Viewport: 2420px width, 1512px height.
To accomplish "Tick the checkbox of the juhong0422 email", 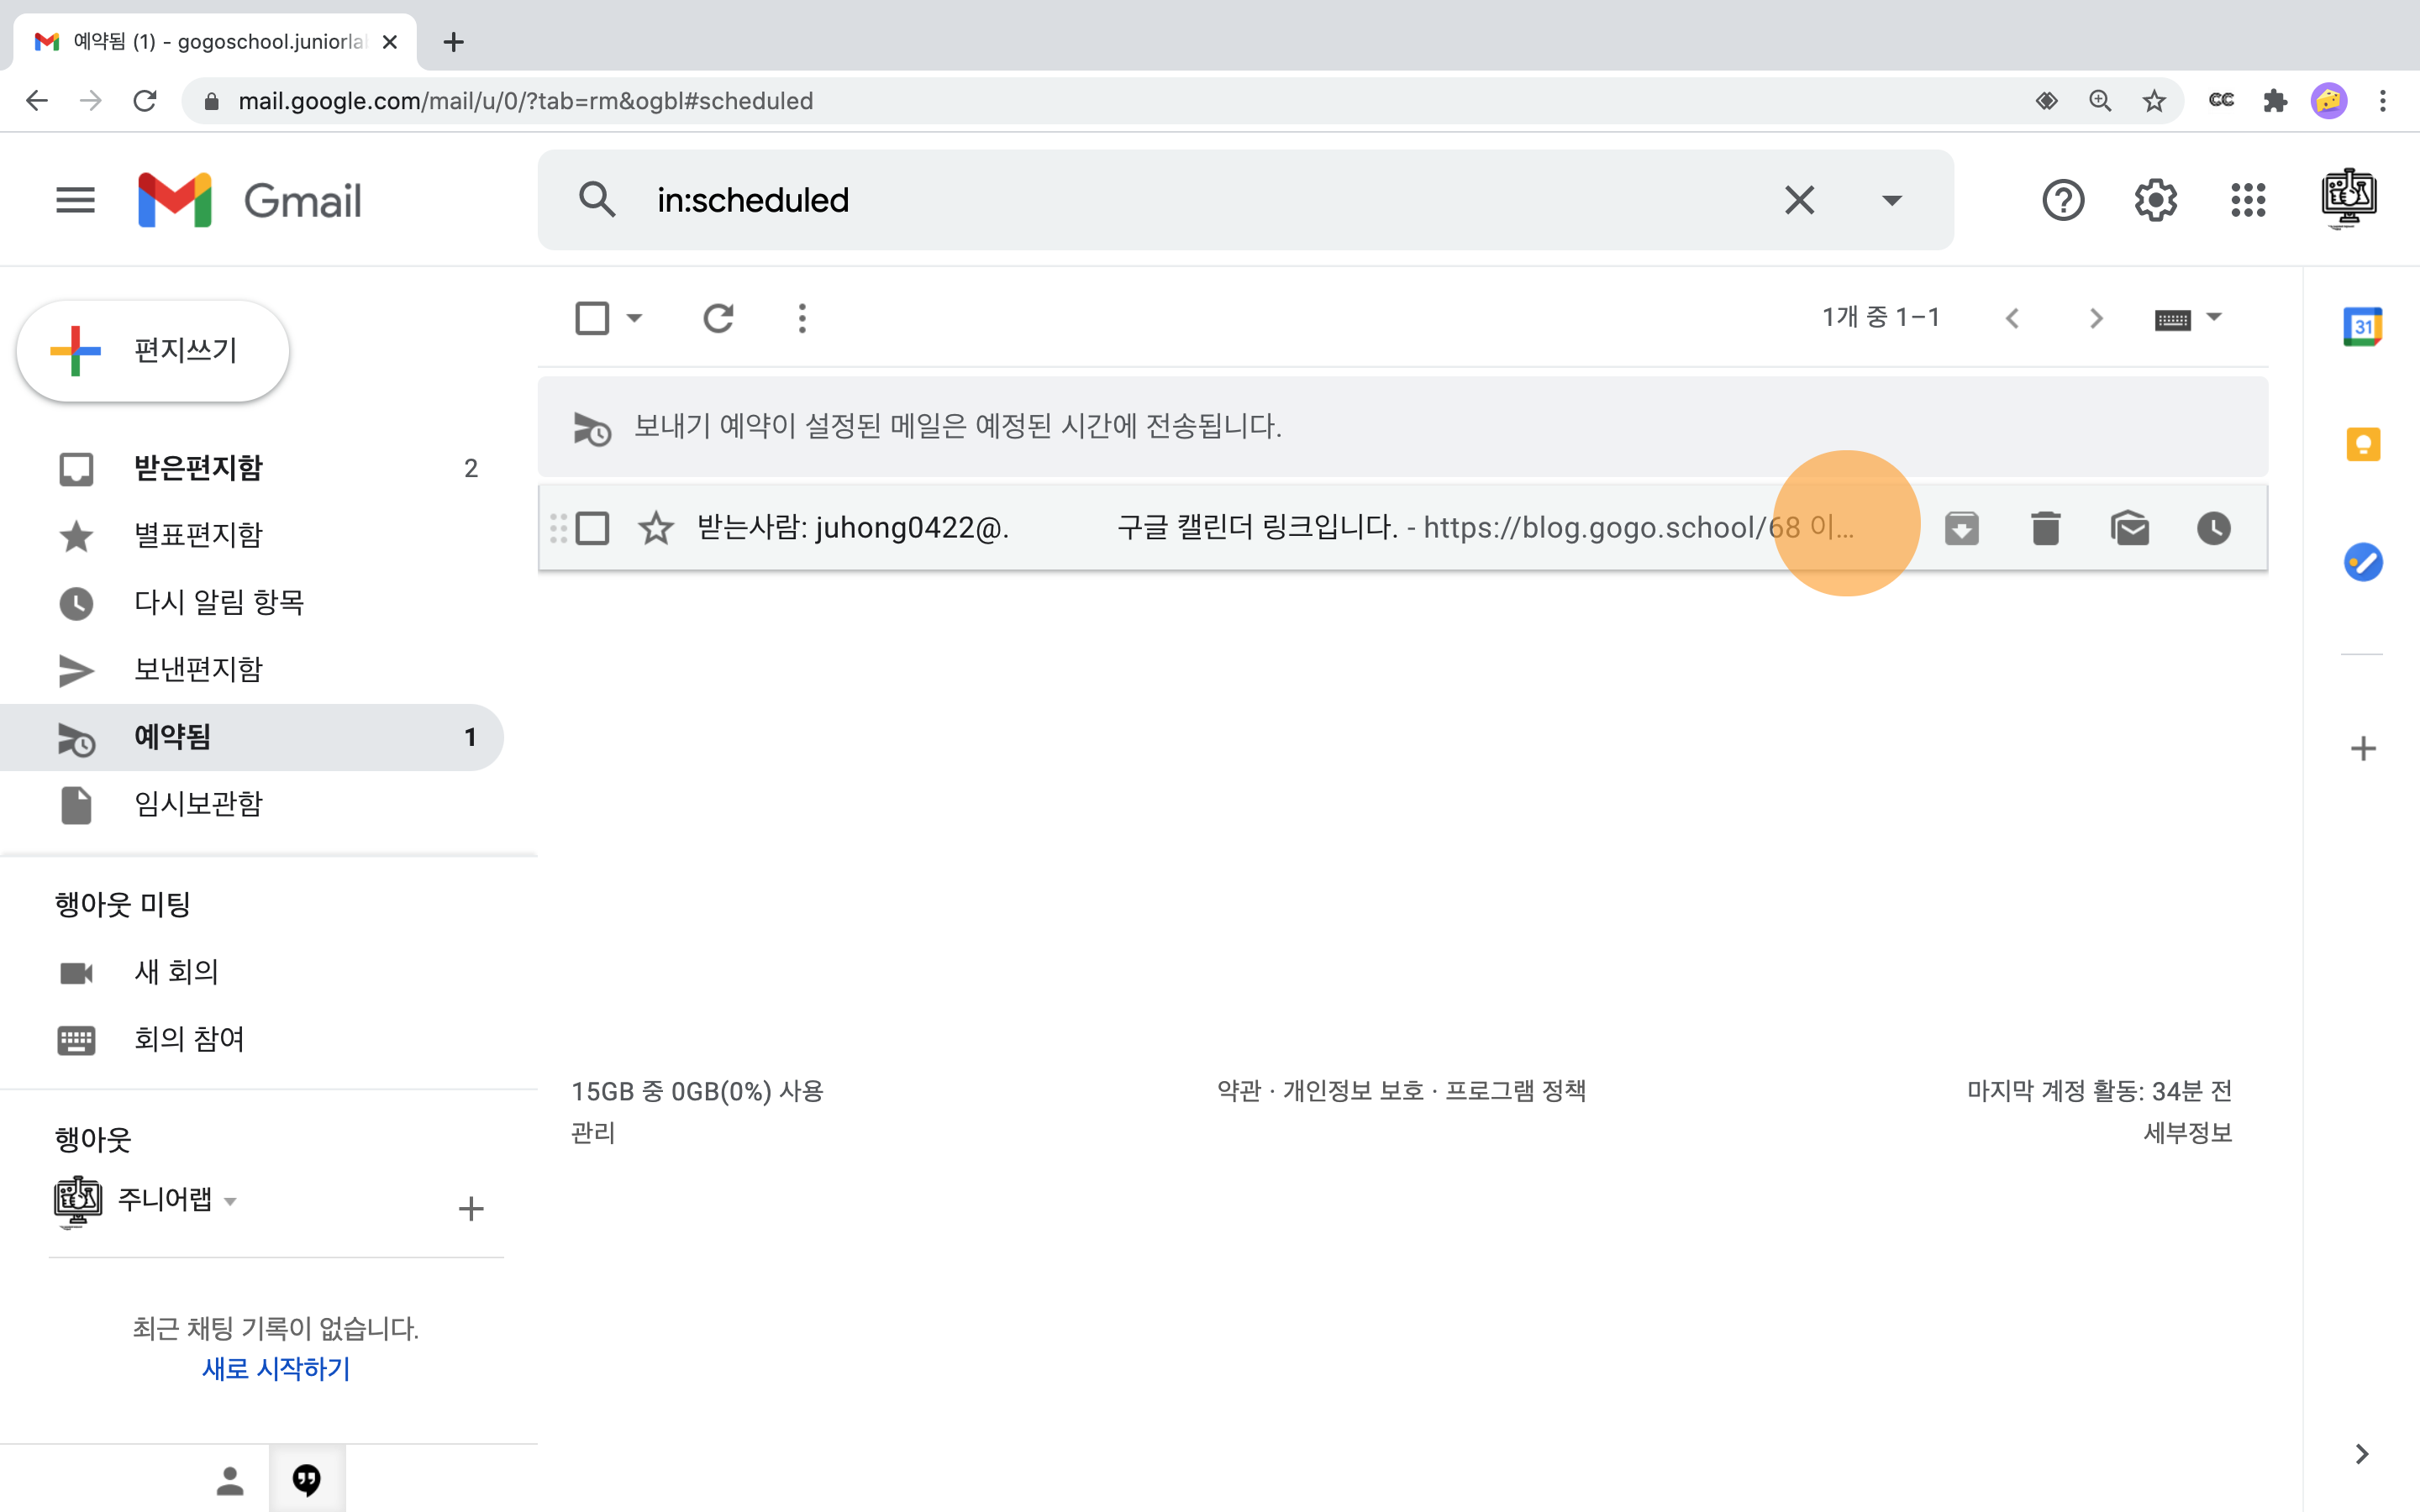I will 593,528.
